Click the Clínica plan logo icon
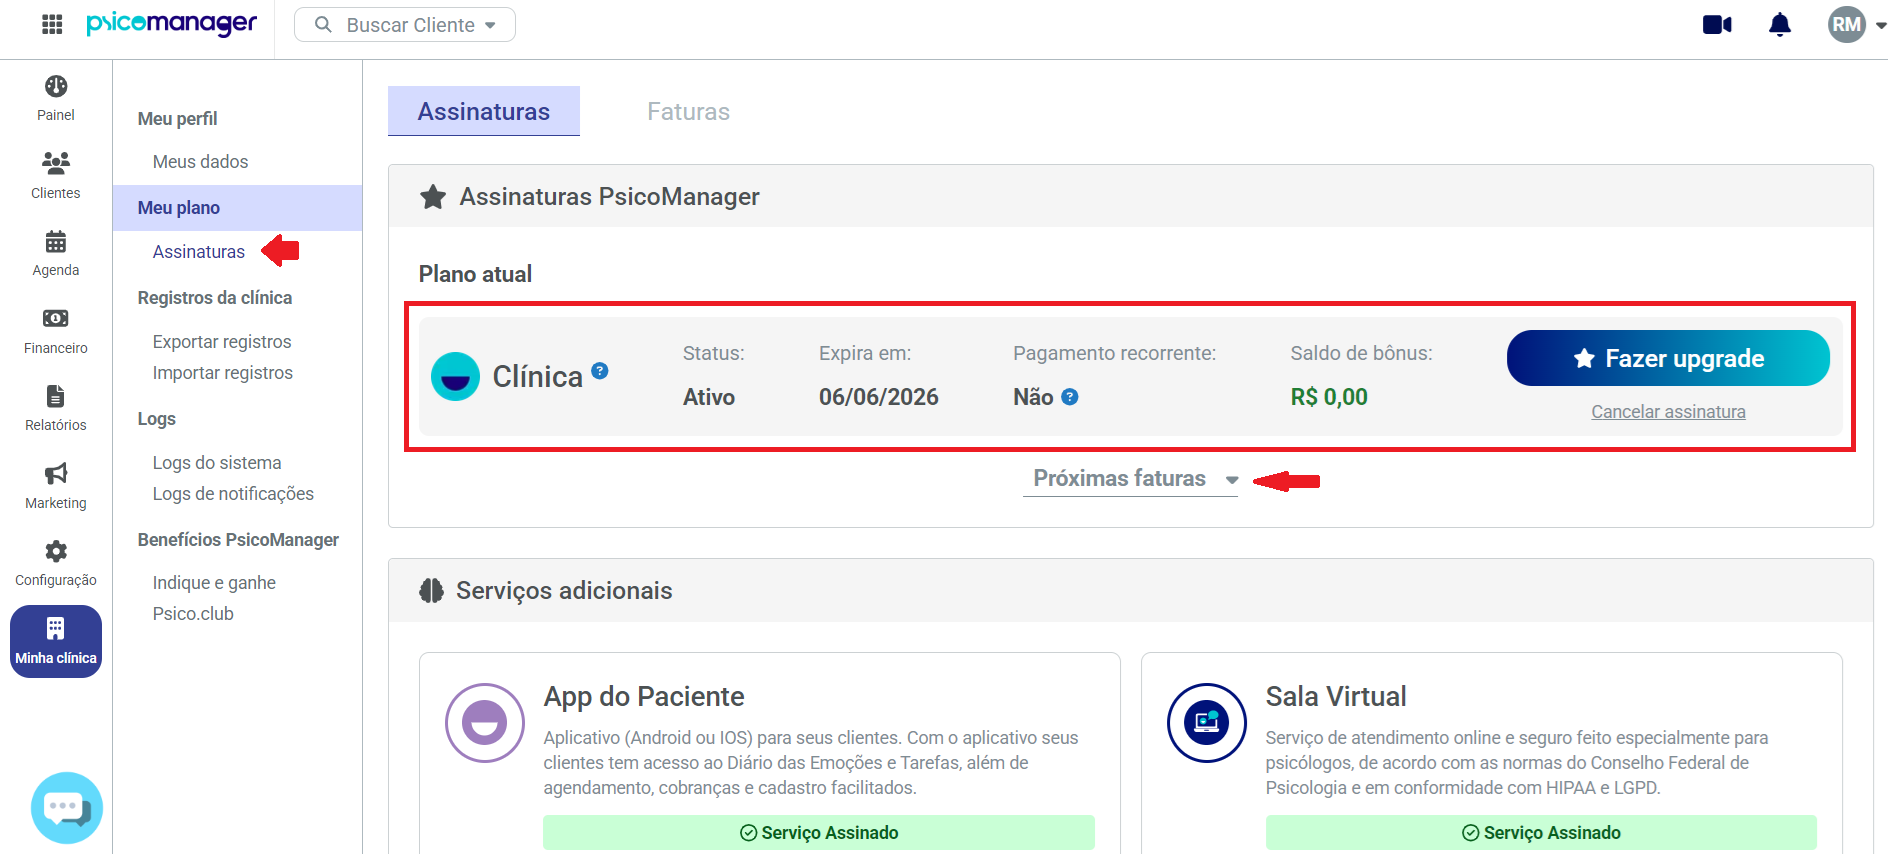 tap(455, 377)
